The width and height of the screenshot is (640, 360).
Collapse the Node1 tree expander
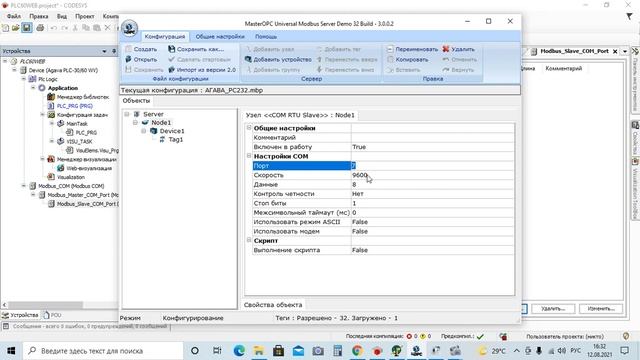(135, 122)
